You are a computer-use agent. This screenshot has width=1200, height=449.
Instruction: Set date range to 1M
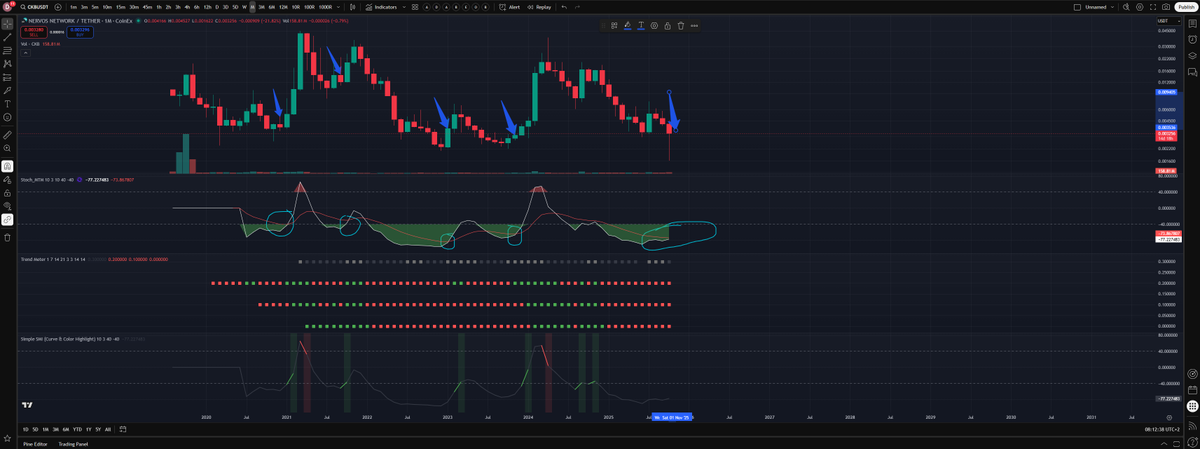click(x=48, y=429)
